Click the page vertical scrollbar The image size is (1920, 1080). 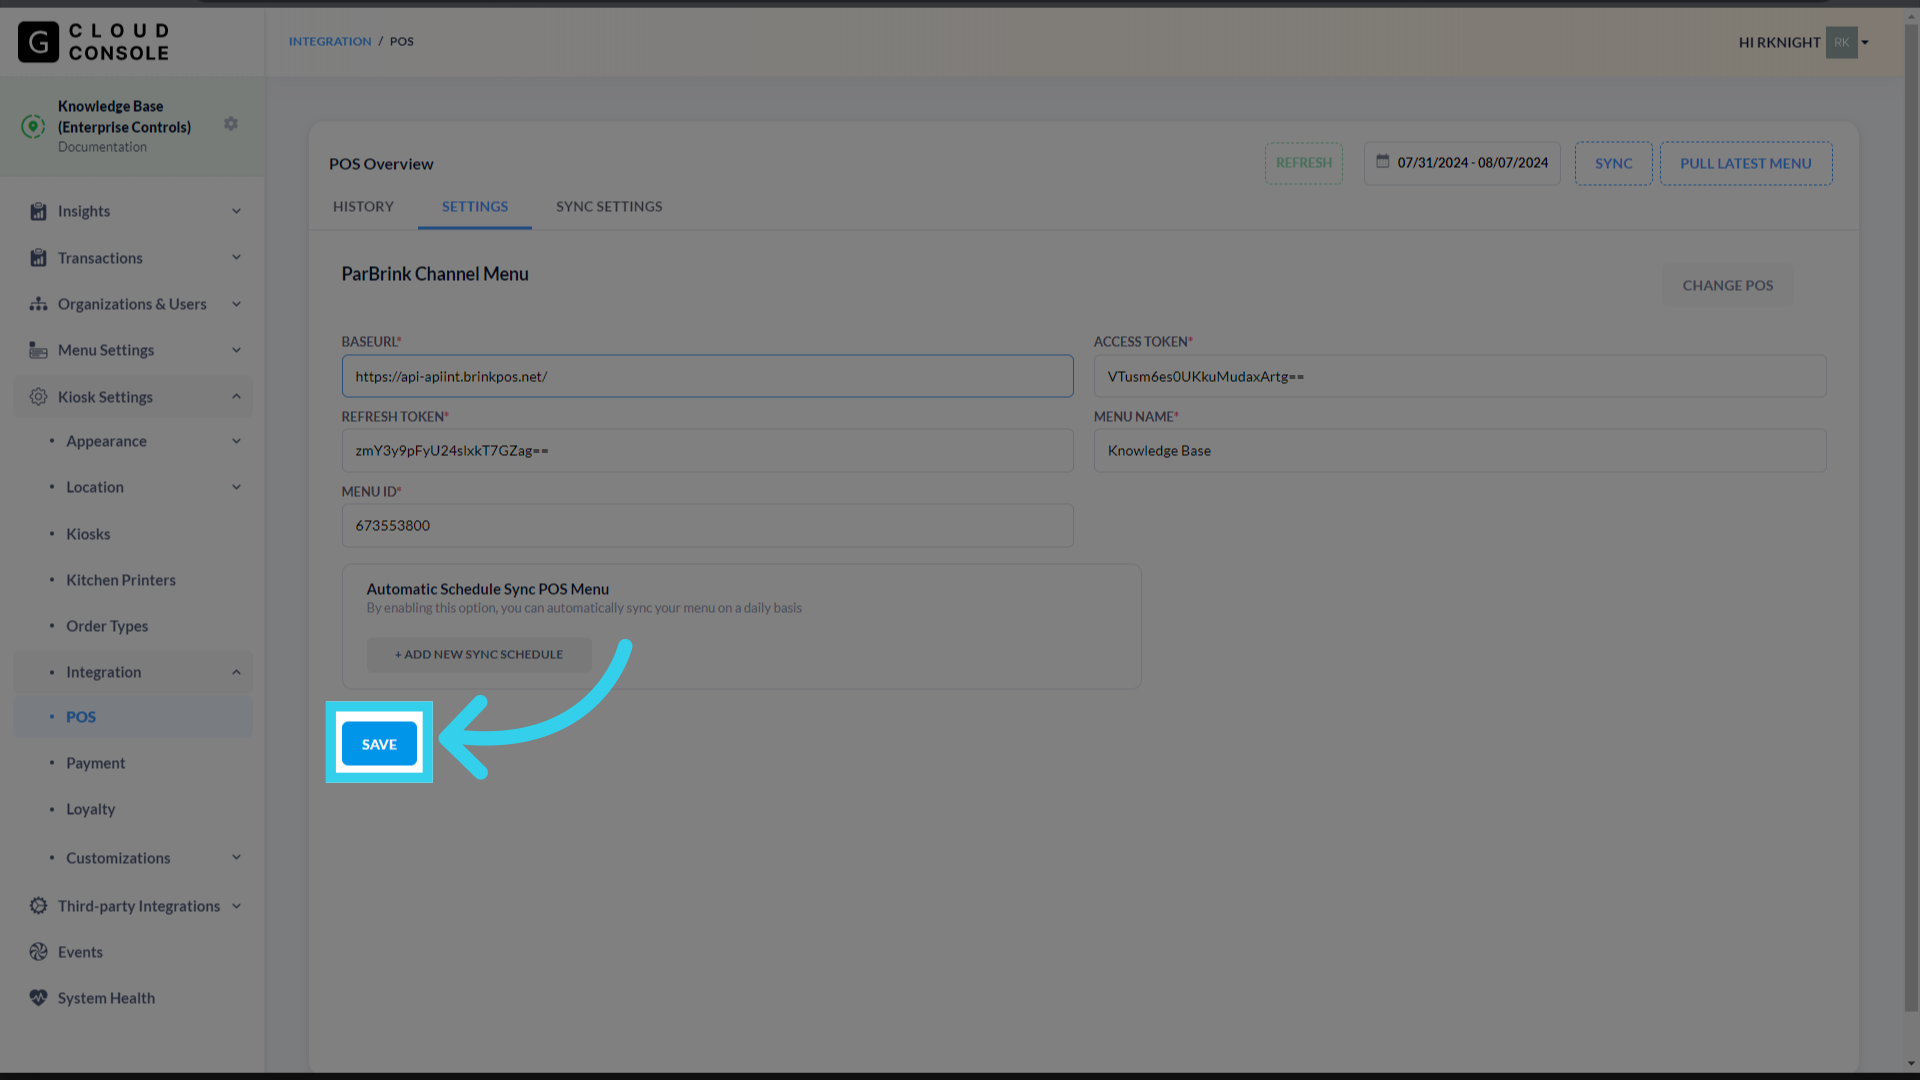coord(1911,517)
